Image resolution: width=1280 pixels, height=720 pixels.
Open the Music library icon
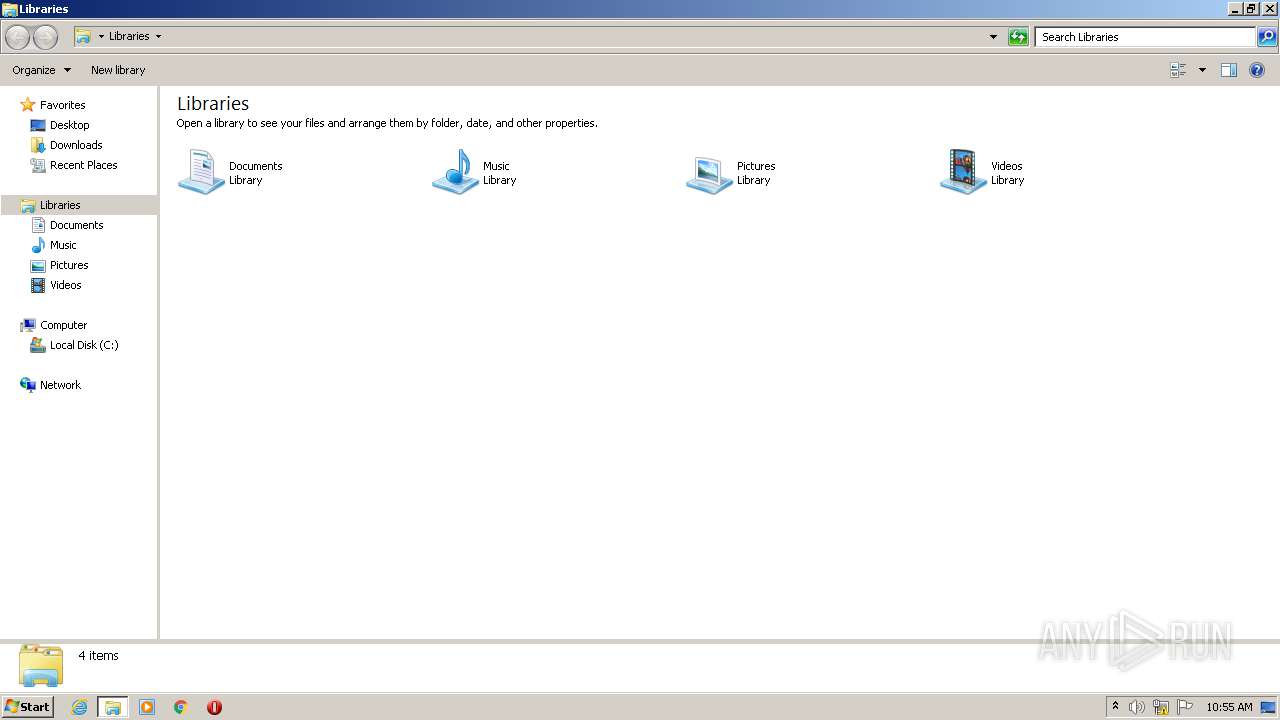(455, 172)
